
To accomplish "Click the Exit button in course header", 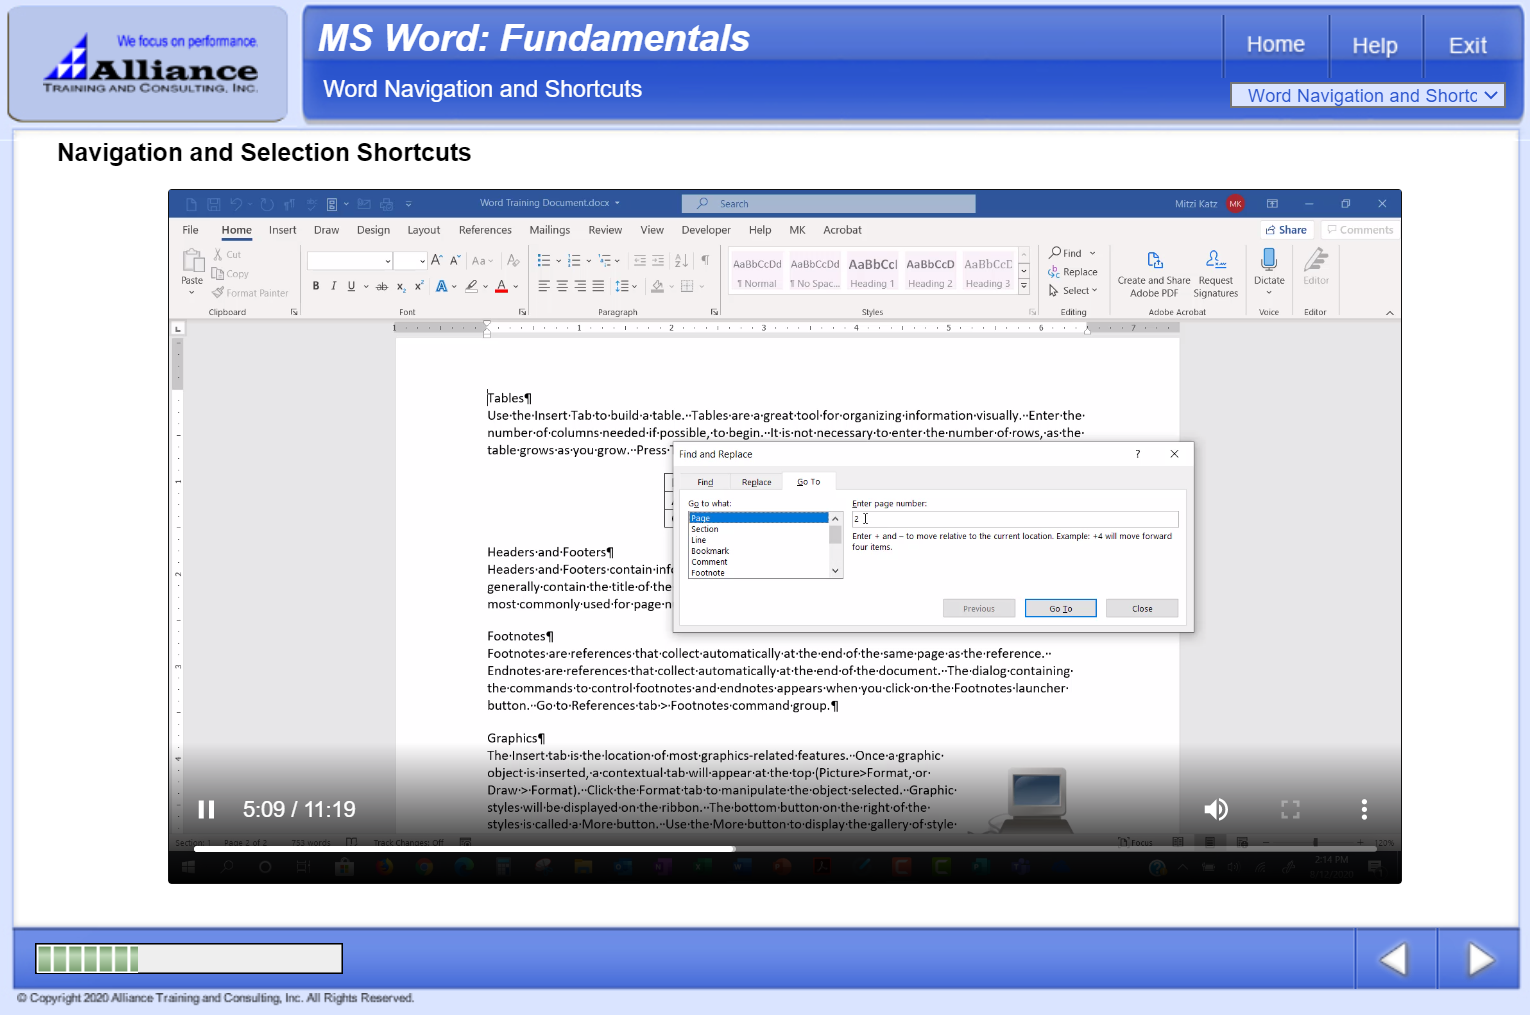I will 1467,45.
